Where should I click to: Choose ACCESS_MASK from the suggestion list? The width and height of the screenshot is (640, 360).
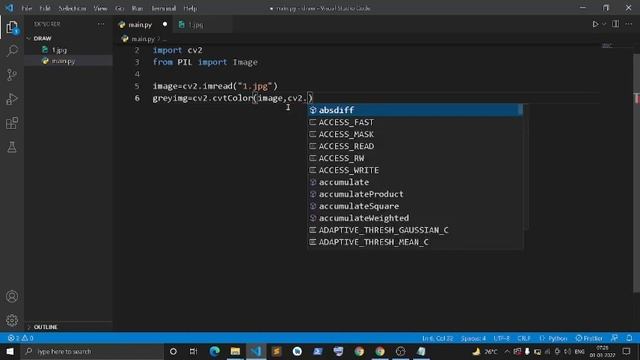pos(415,134)
